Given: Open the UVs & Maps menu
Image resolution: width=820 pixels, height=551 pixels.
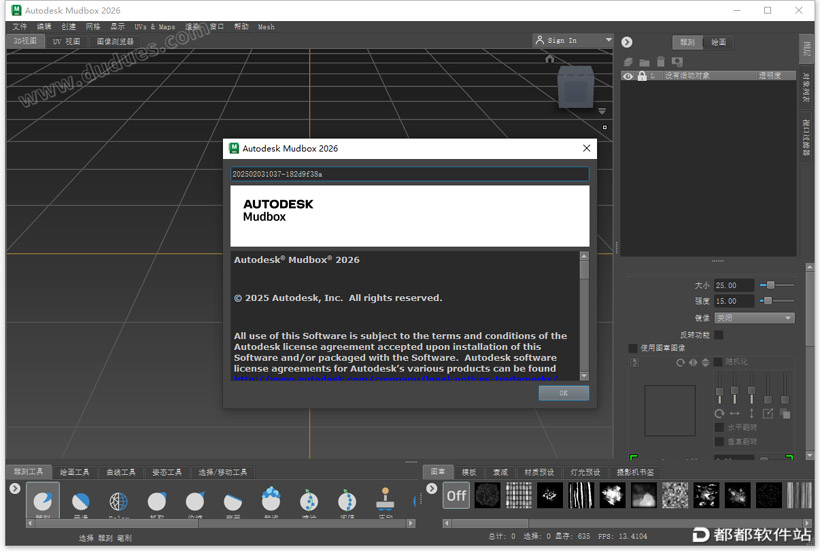Looking at the screenshot, I should coord(155,27).
